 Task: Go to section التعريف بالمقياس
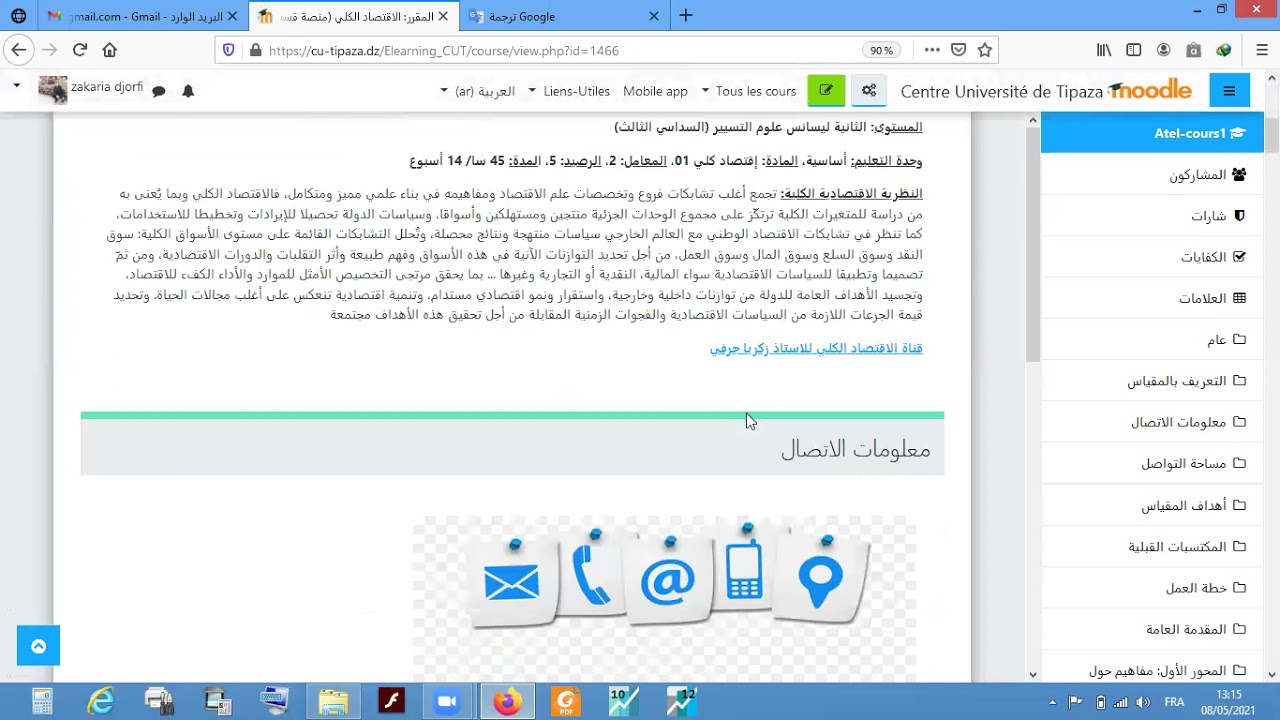pyautogui.click(x=1152, y=381)
